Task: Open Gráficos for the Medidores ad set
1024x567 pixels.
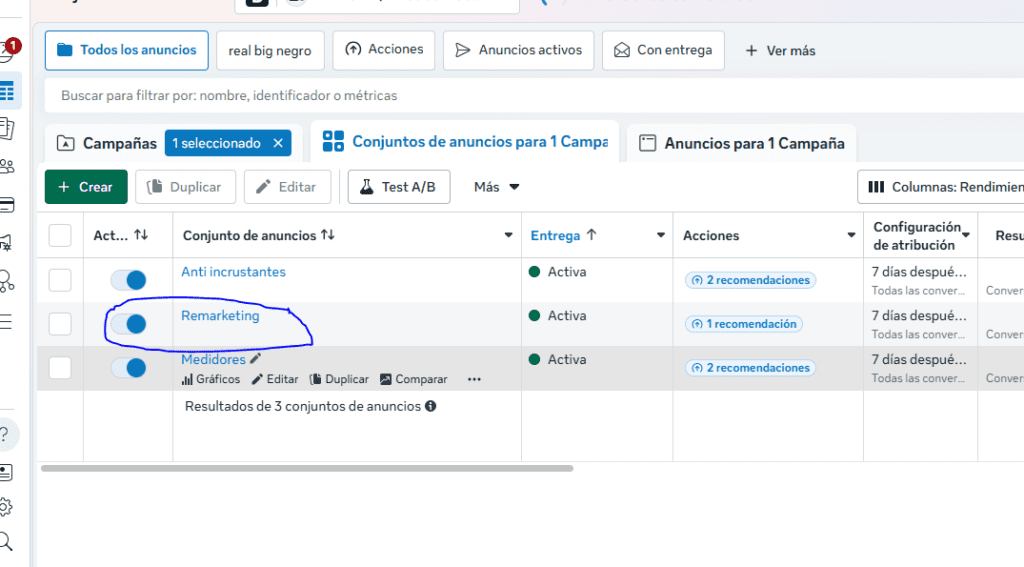Action: (x=211, y=379)
